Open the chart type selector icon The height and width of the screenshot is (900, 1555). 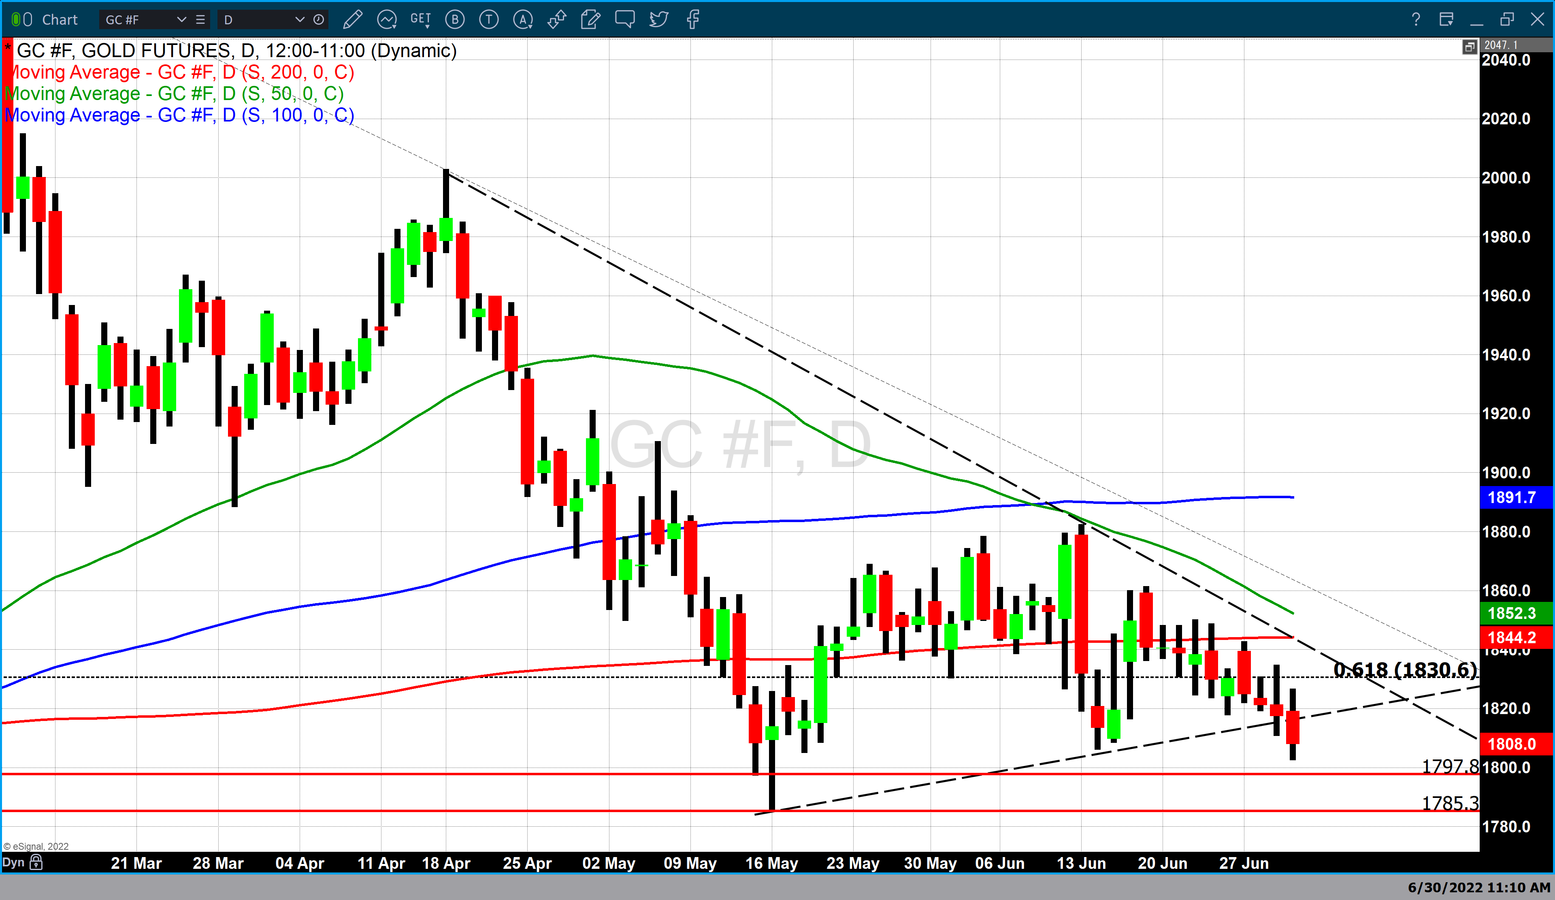coord(387,19)
